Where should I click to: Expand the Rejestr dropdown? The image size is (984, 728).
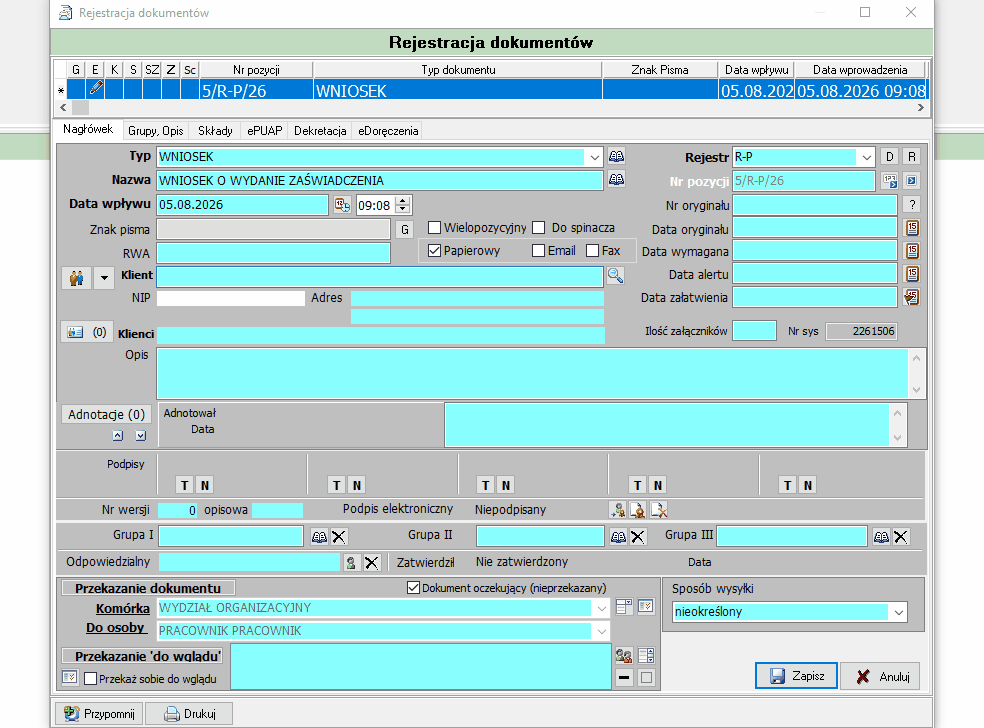point(866,157)
